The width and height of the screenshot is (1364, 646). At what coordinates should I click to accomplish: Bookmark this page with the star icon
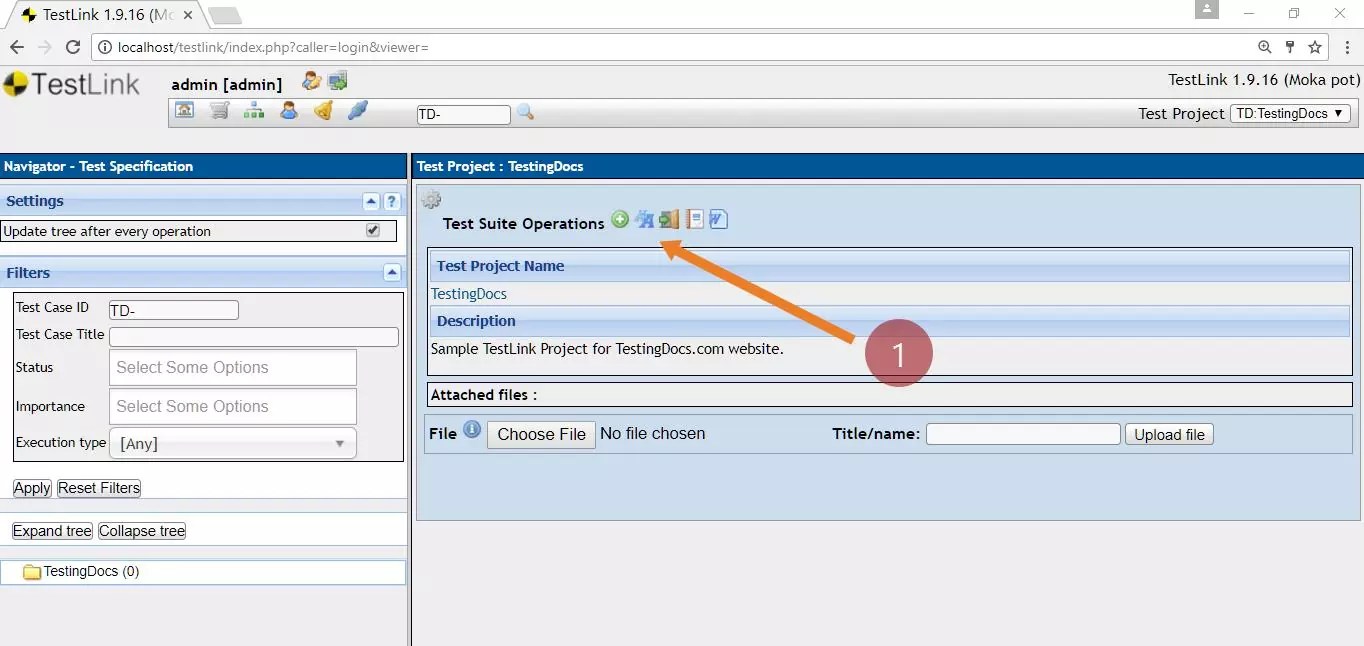click(x=1315, y=47)
